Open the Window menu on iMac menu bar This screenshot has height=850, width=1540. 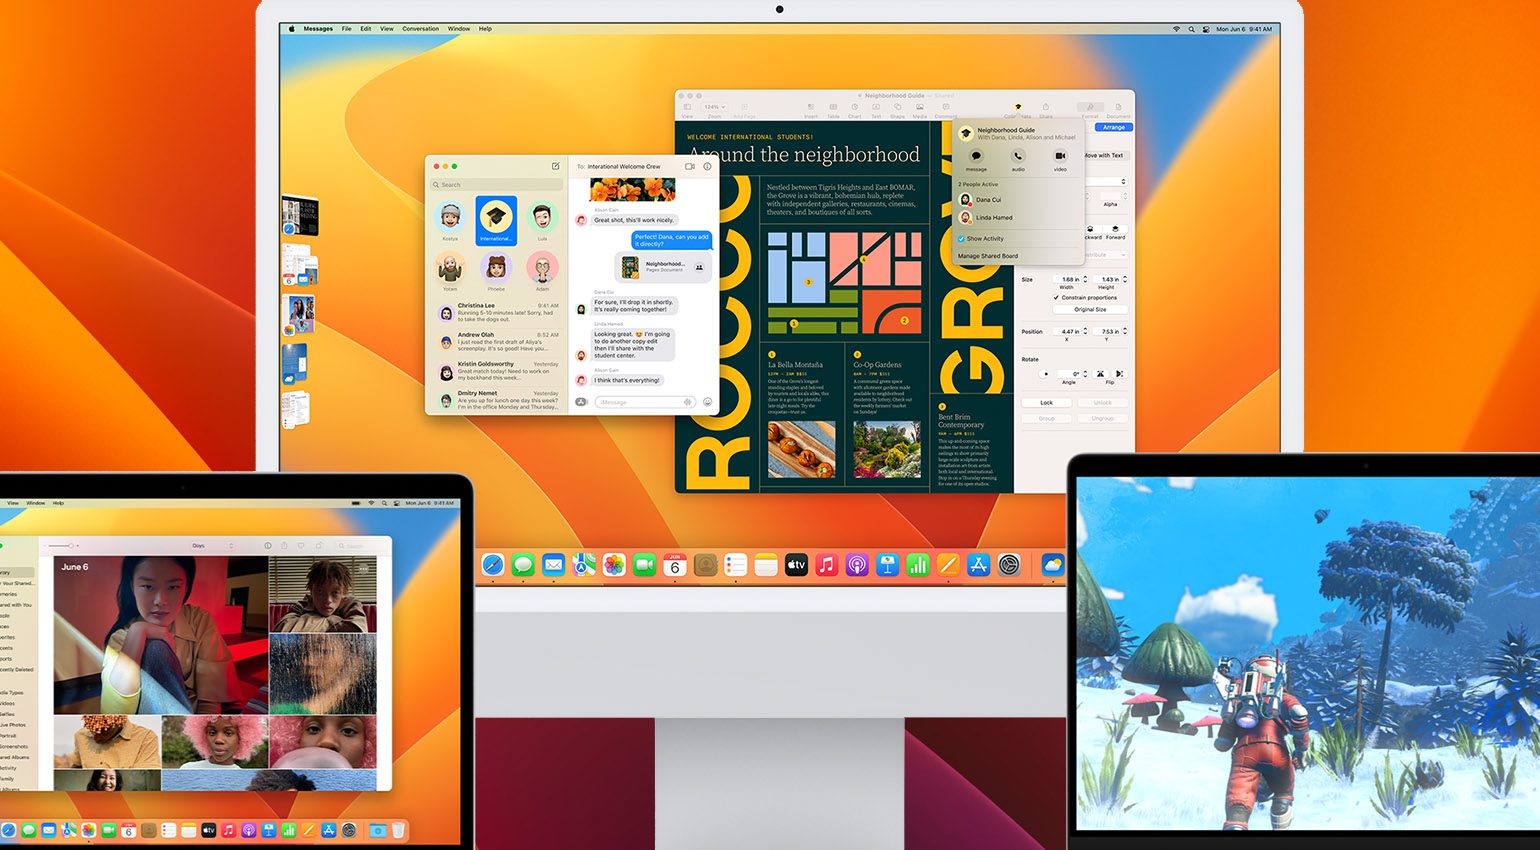tap(459, 29)
